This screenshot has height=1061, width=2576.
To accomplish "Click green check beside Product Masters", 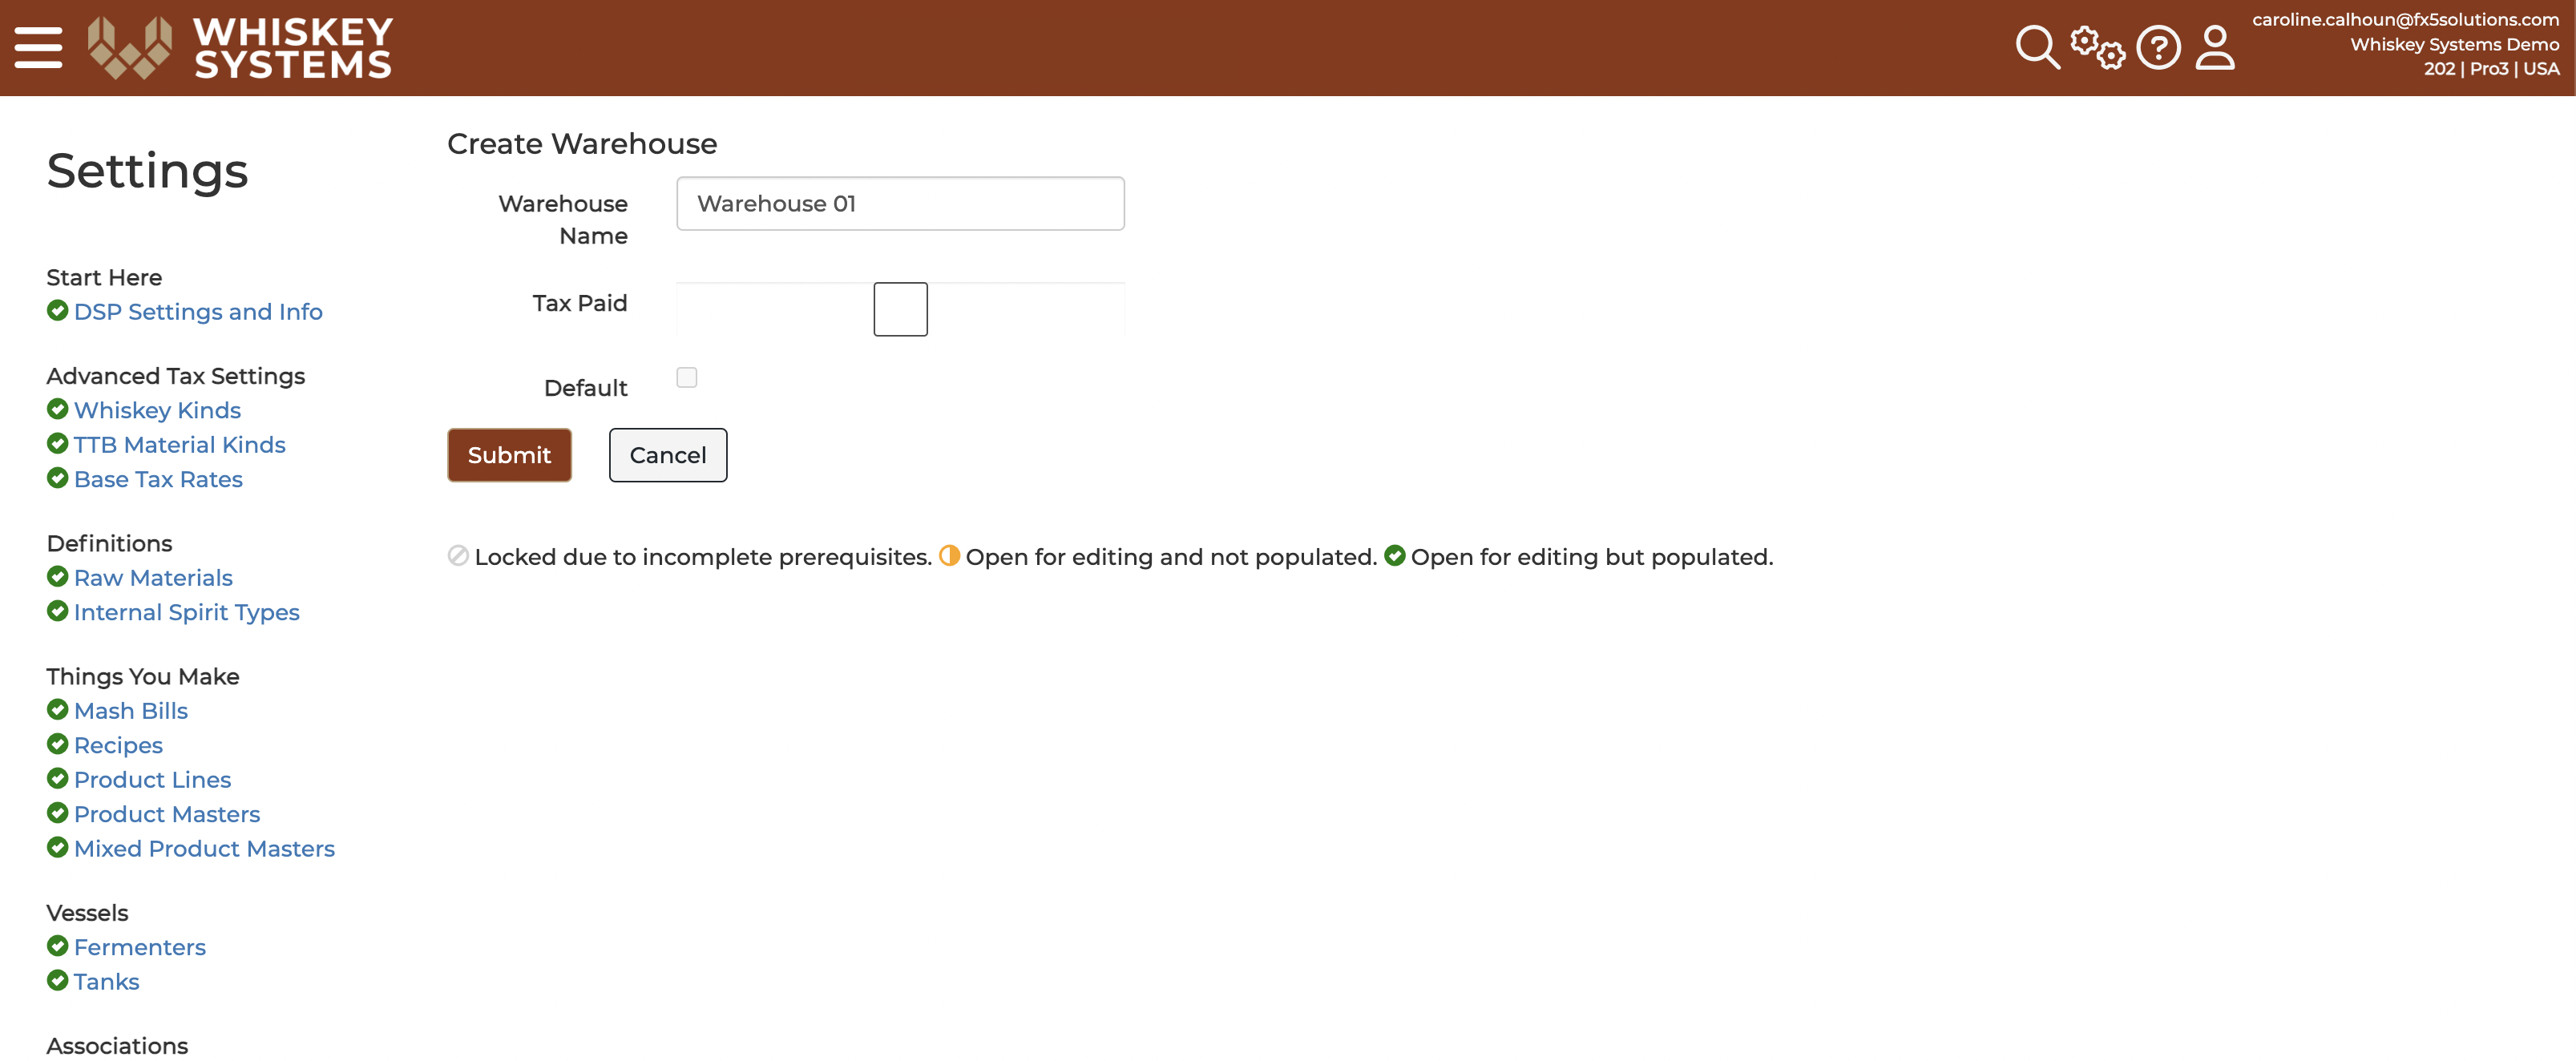I will pyautogui.click(x=58, y=813).
